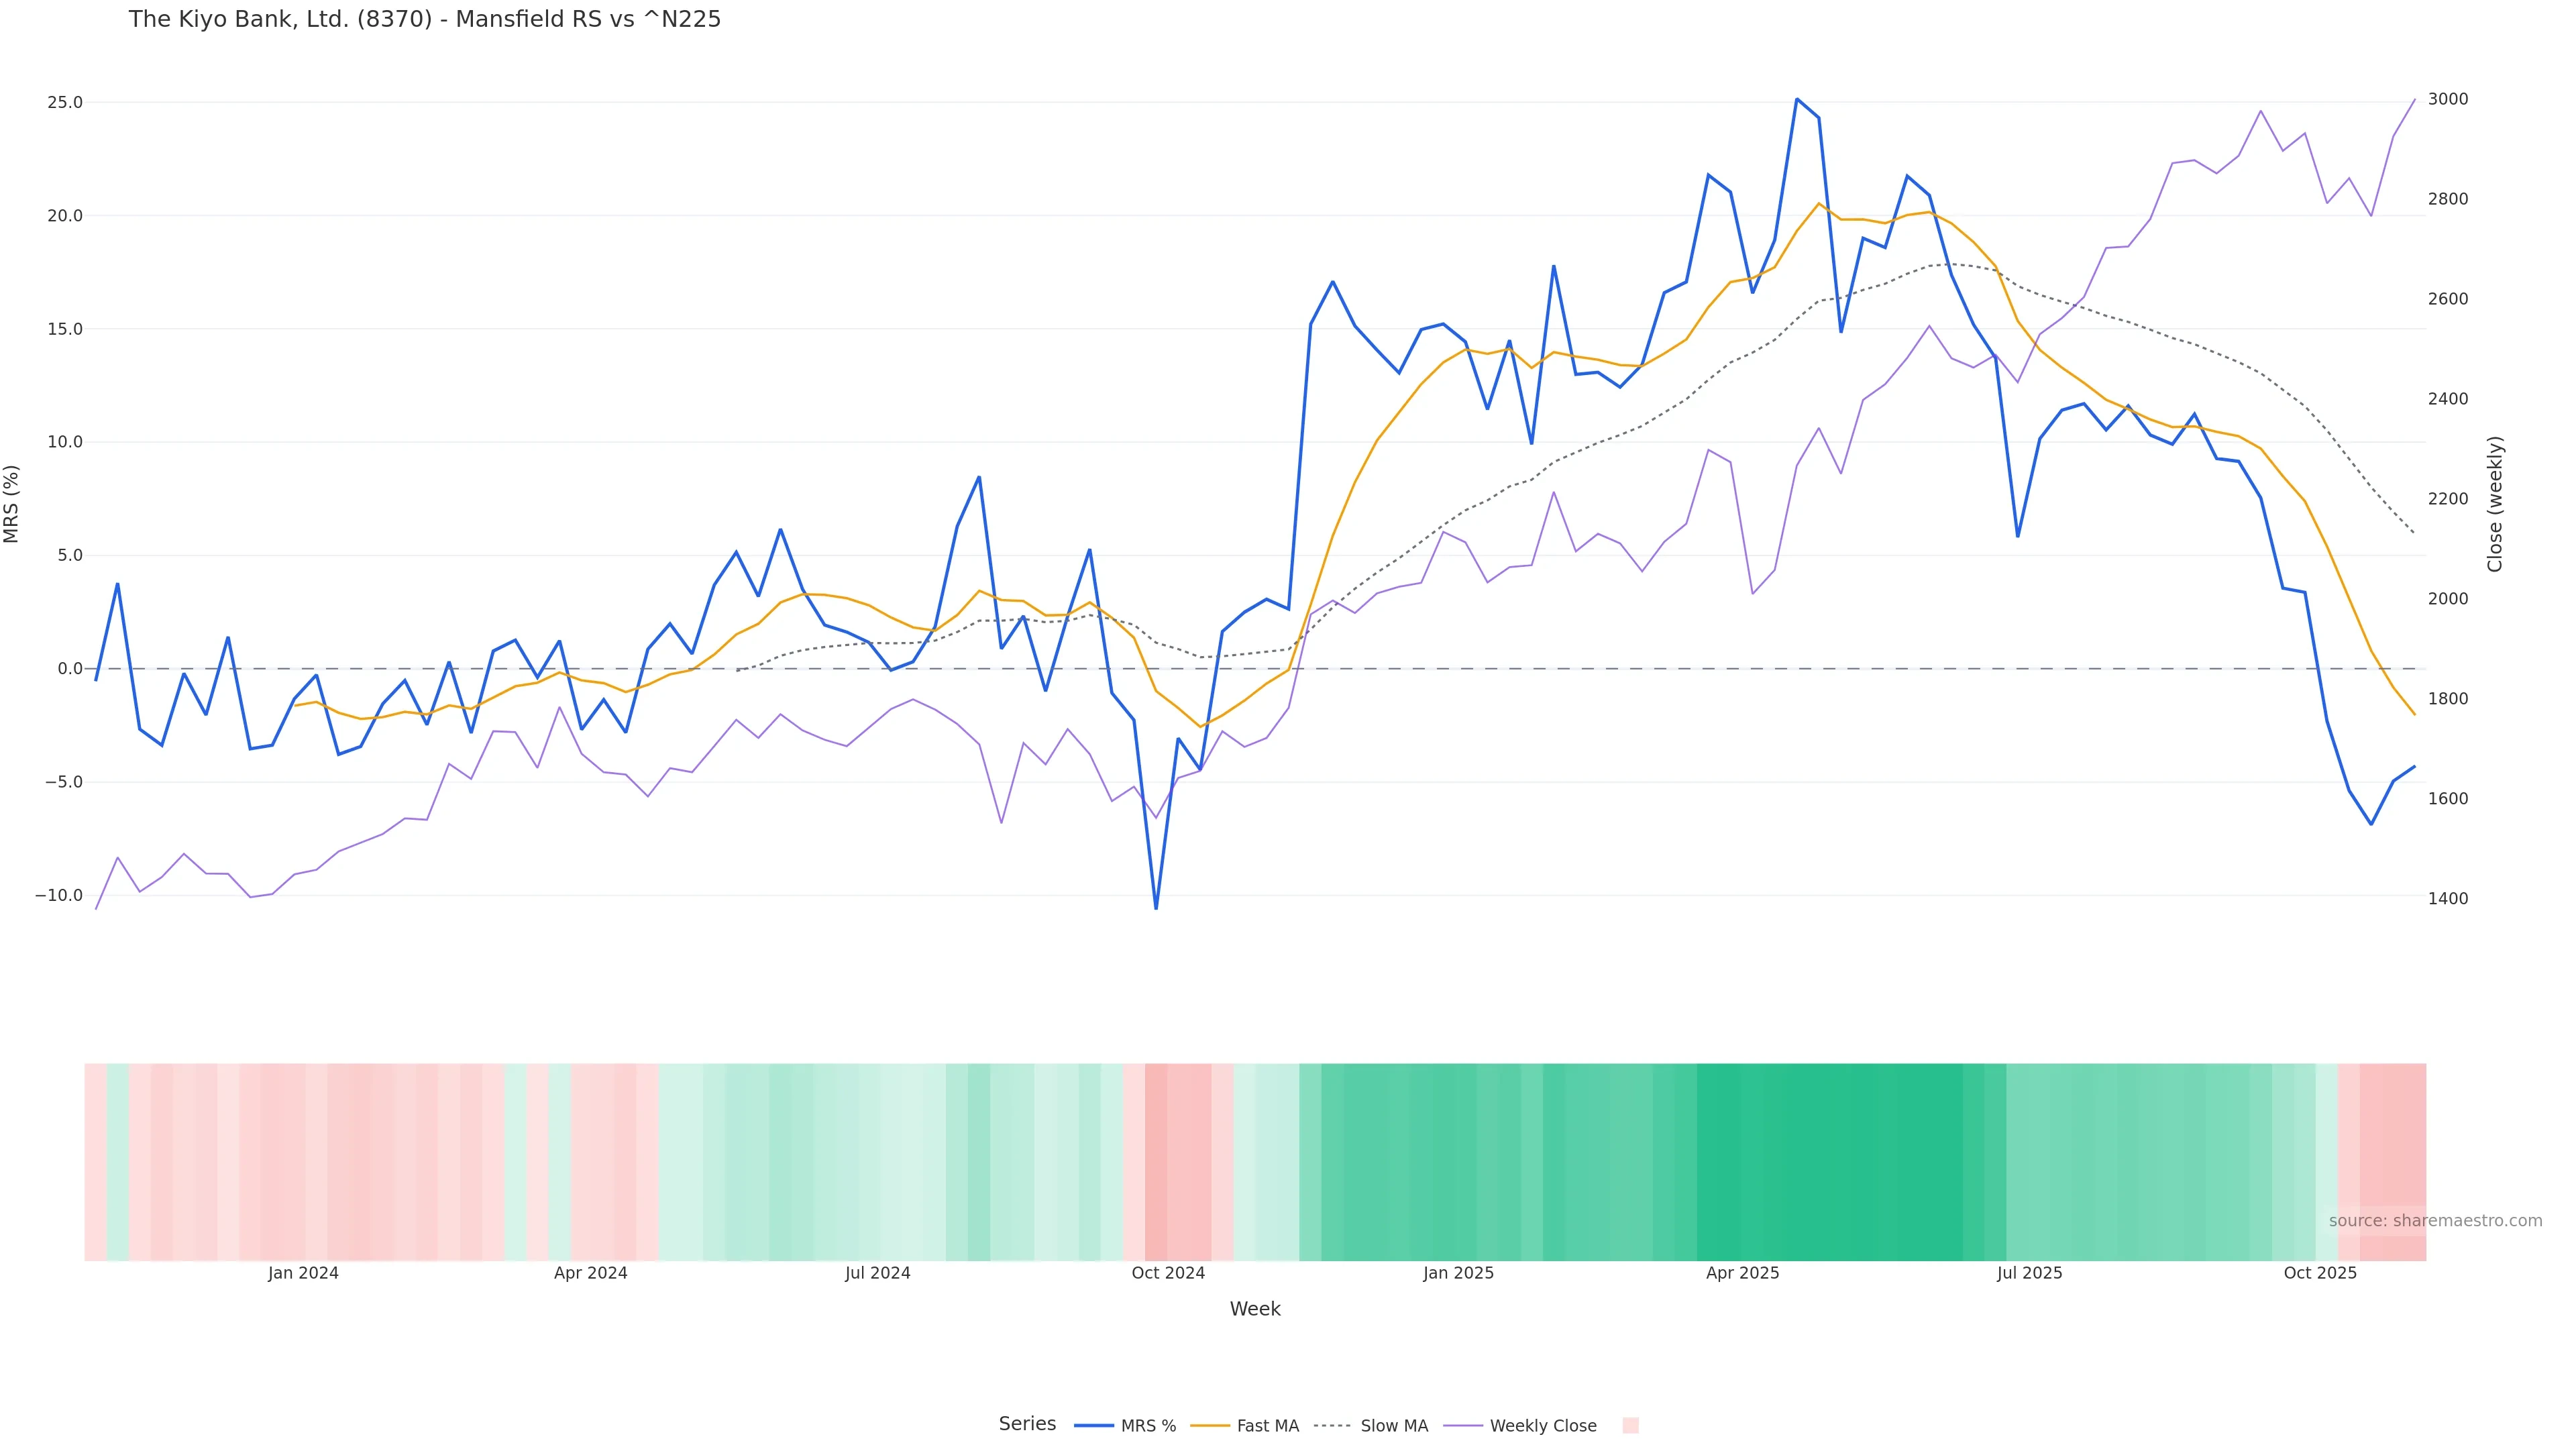Click the Jul 2024 x-axis label
Screen dimensions: 2576x1449
[x=877, y=1273]
